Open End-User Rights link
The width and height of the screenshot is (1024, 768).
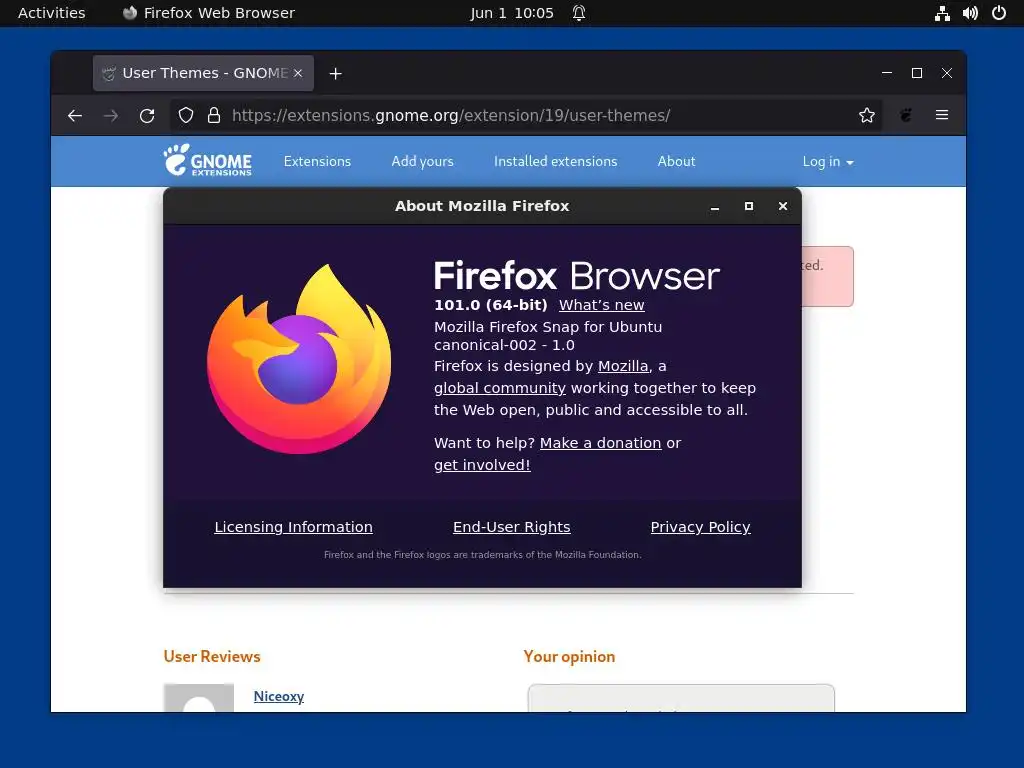point(511,527)
